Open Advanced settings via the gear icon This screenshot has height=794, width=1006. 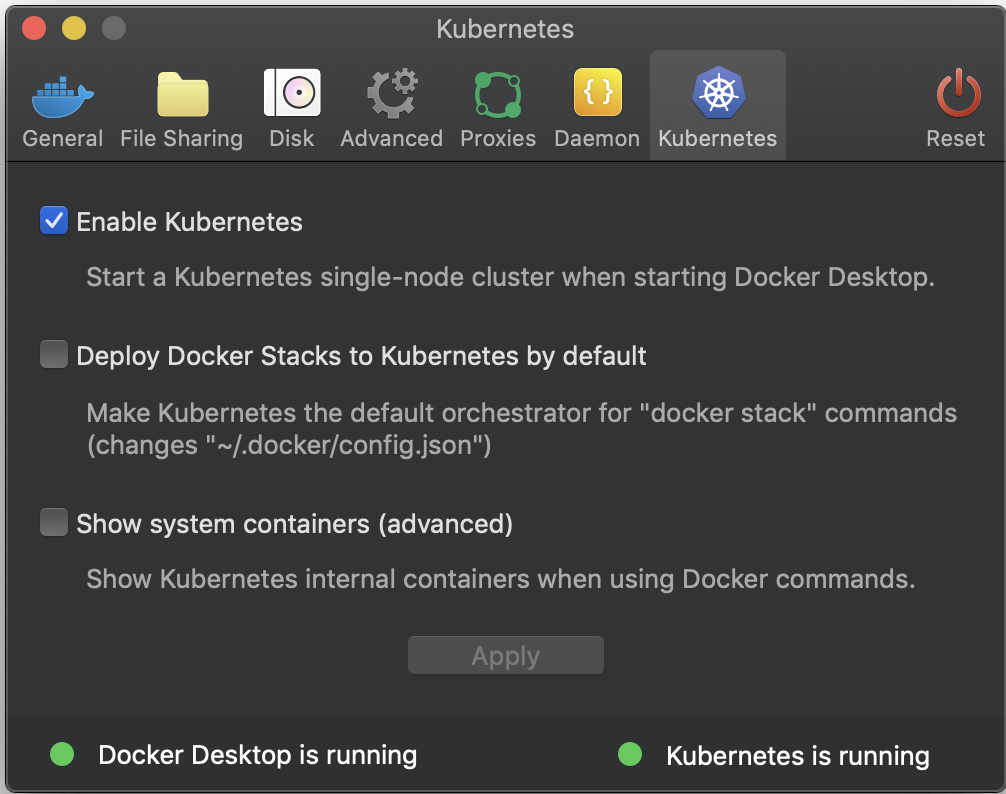point(390,92)
